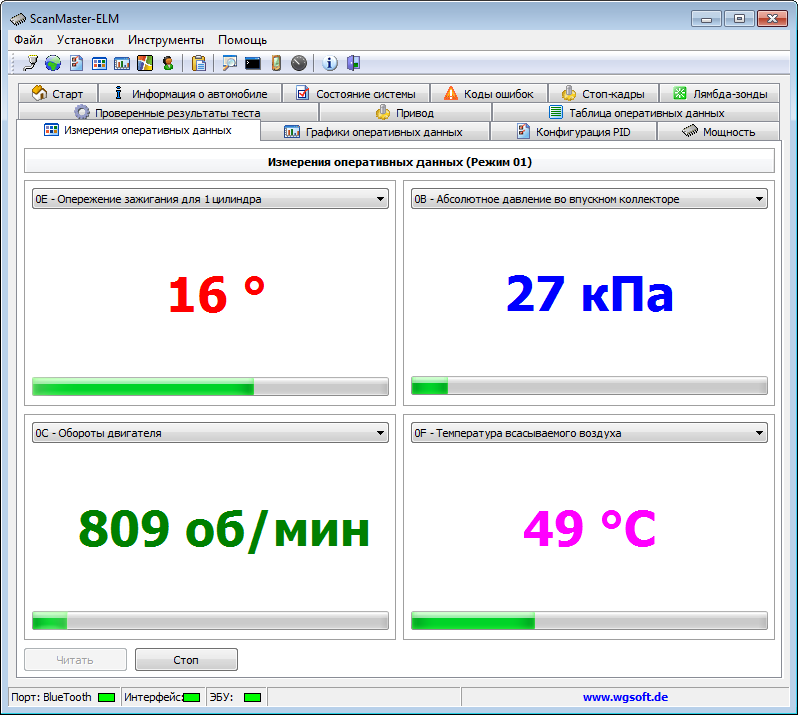Open the Состояние системы tab
The width and height of the screenshot is (798, 715).
point(356,94)
